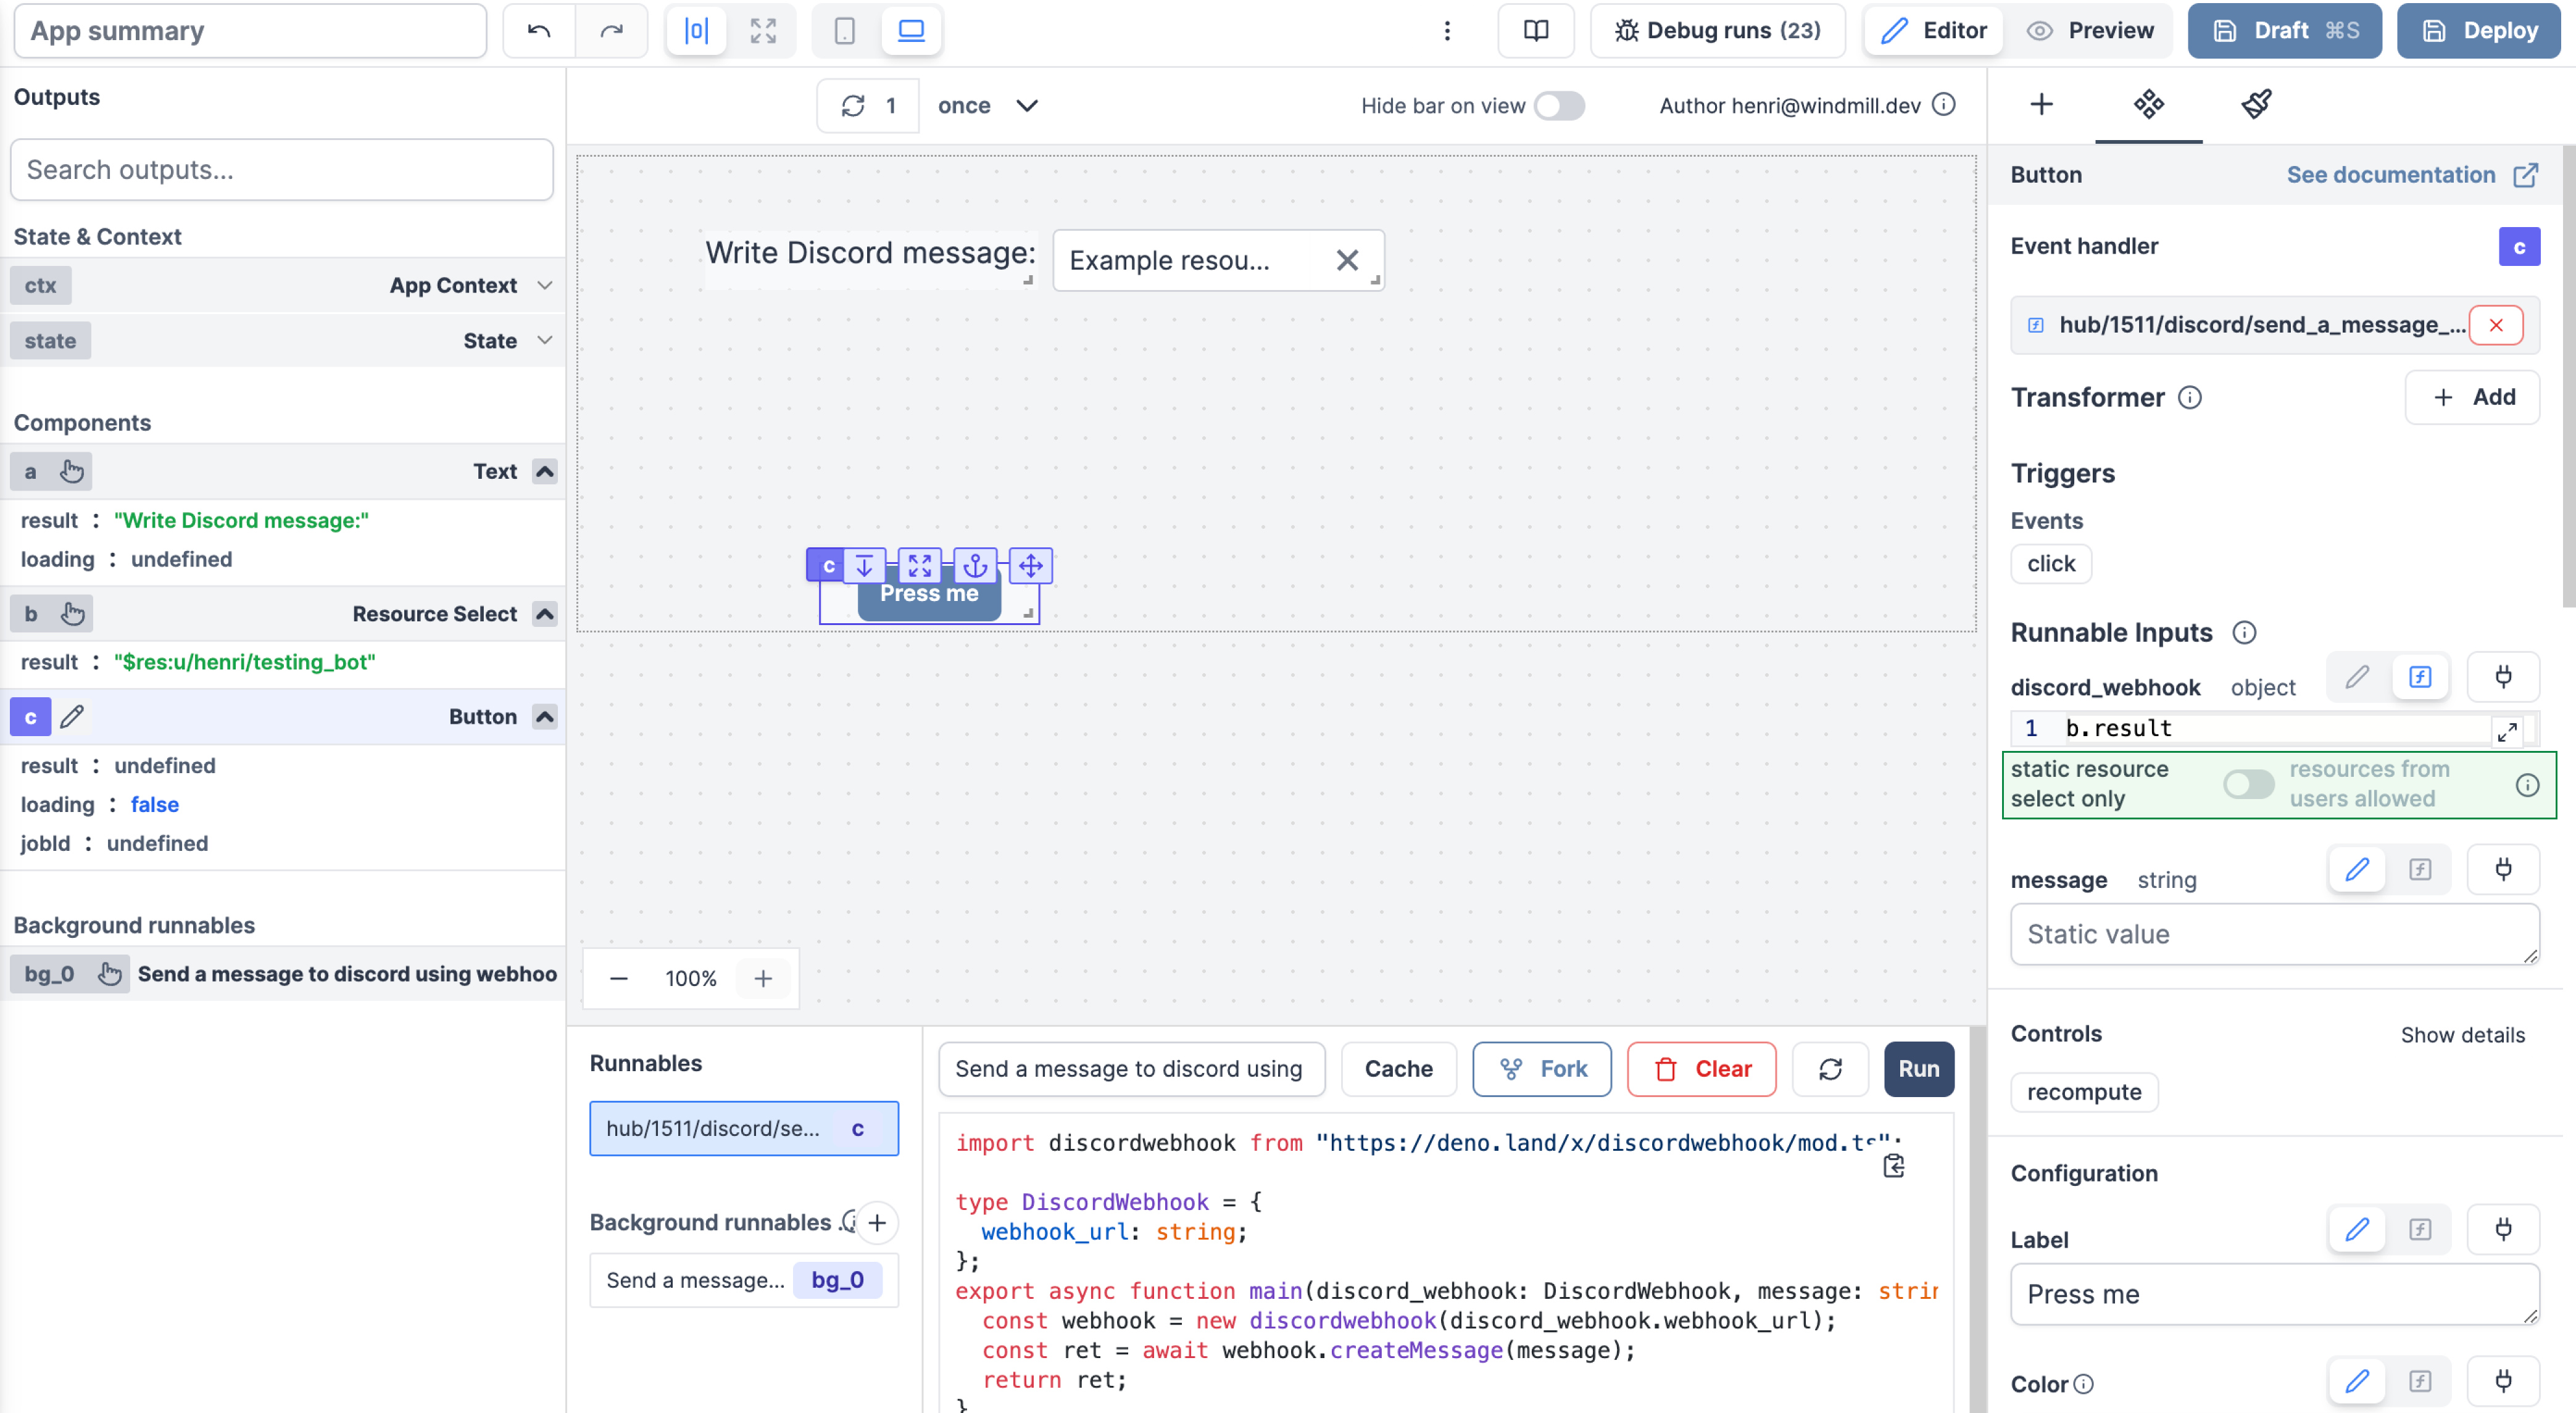Expand the App Context ctx row
The image size is (2576, 1413).
(x=544, y=285)
